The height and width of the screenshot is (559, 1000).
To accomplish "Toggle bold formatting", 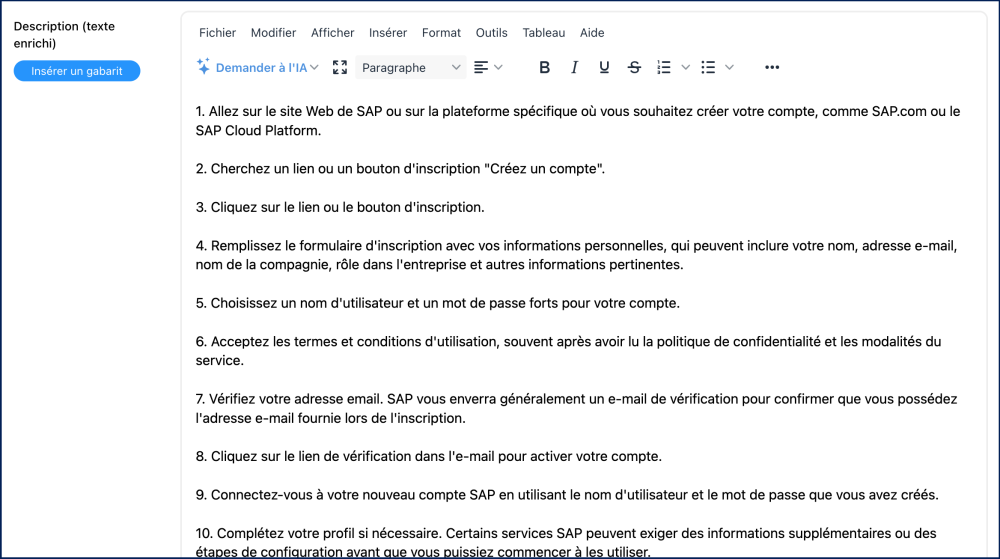I will 544,68.
